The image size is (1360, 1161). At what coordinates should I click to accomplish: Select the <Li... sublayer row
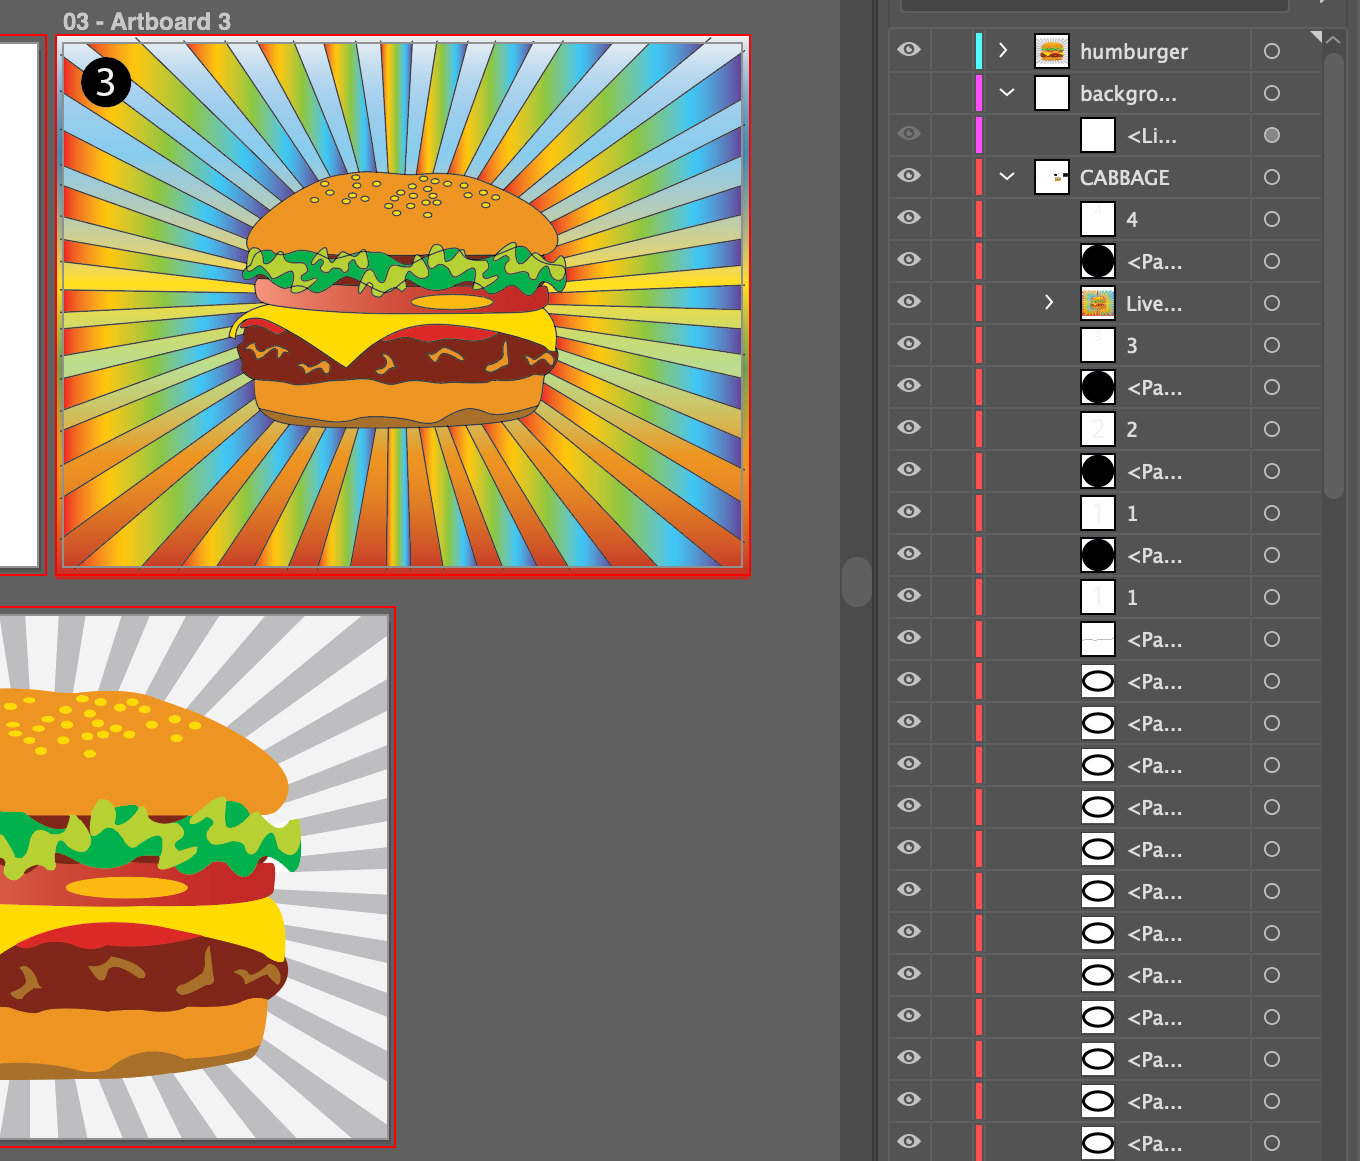1105,135
